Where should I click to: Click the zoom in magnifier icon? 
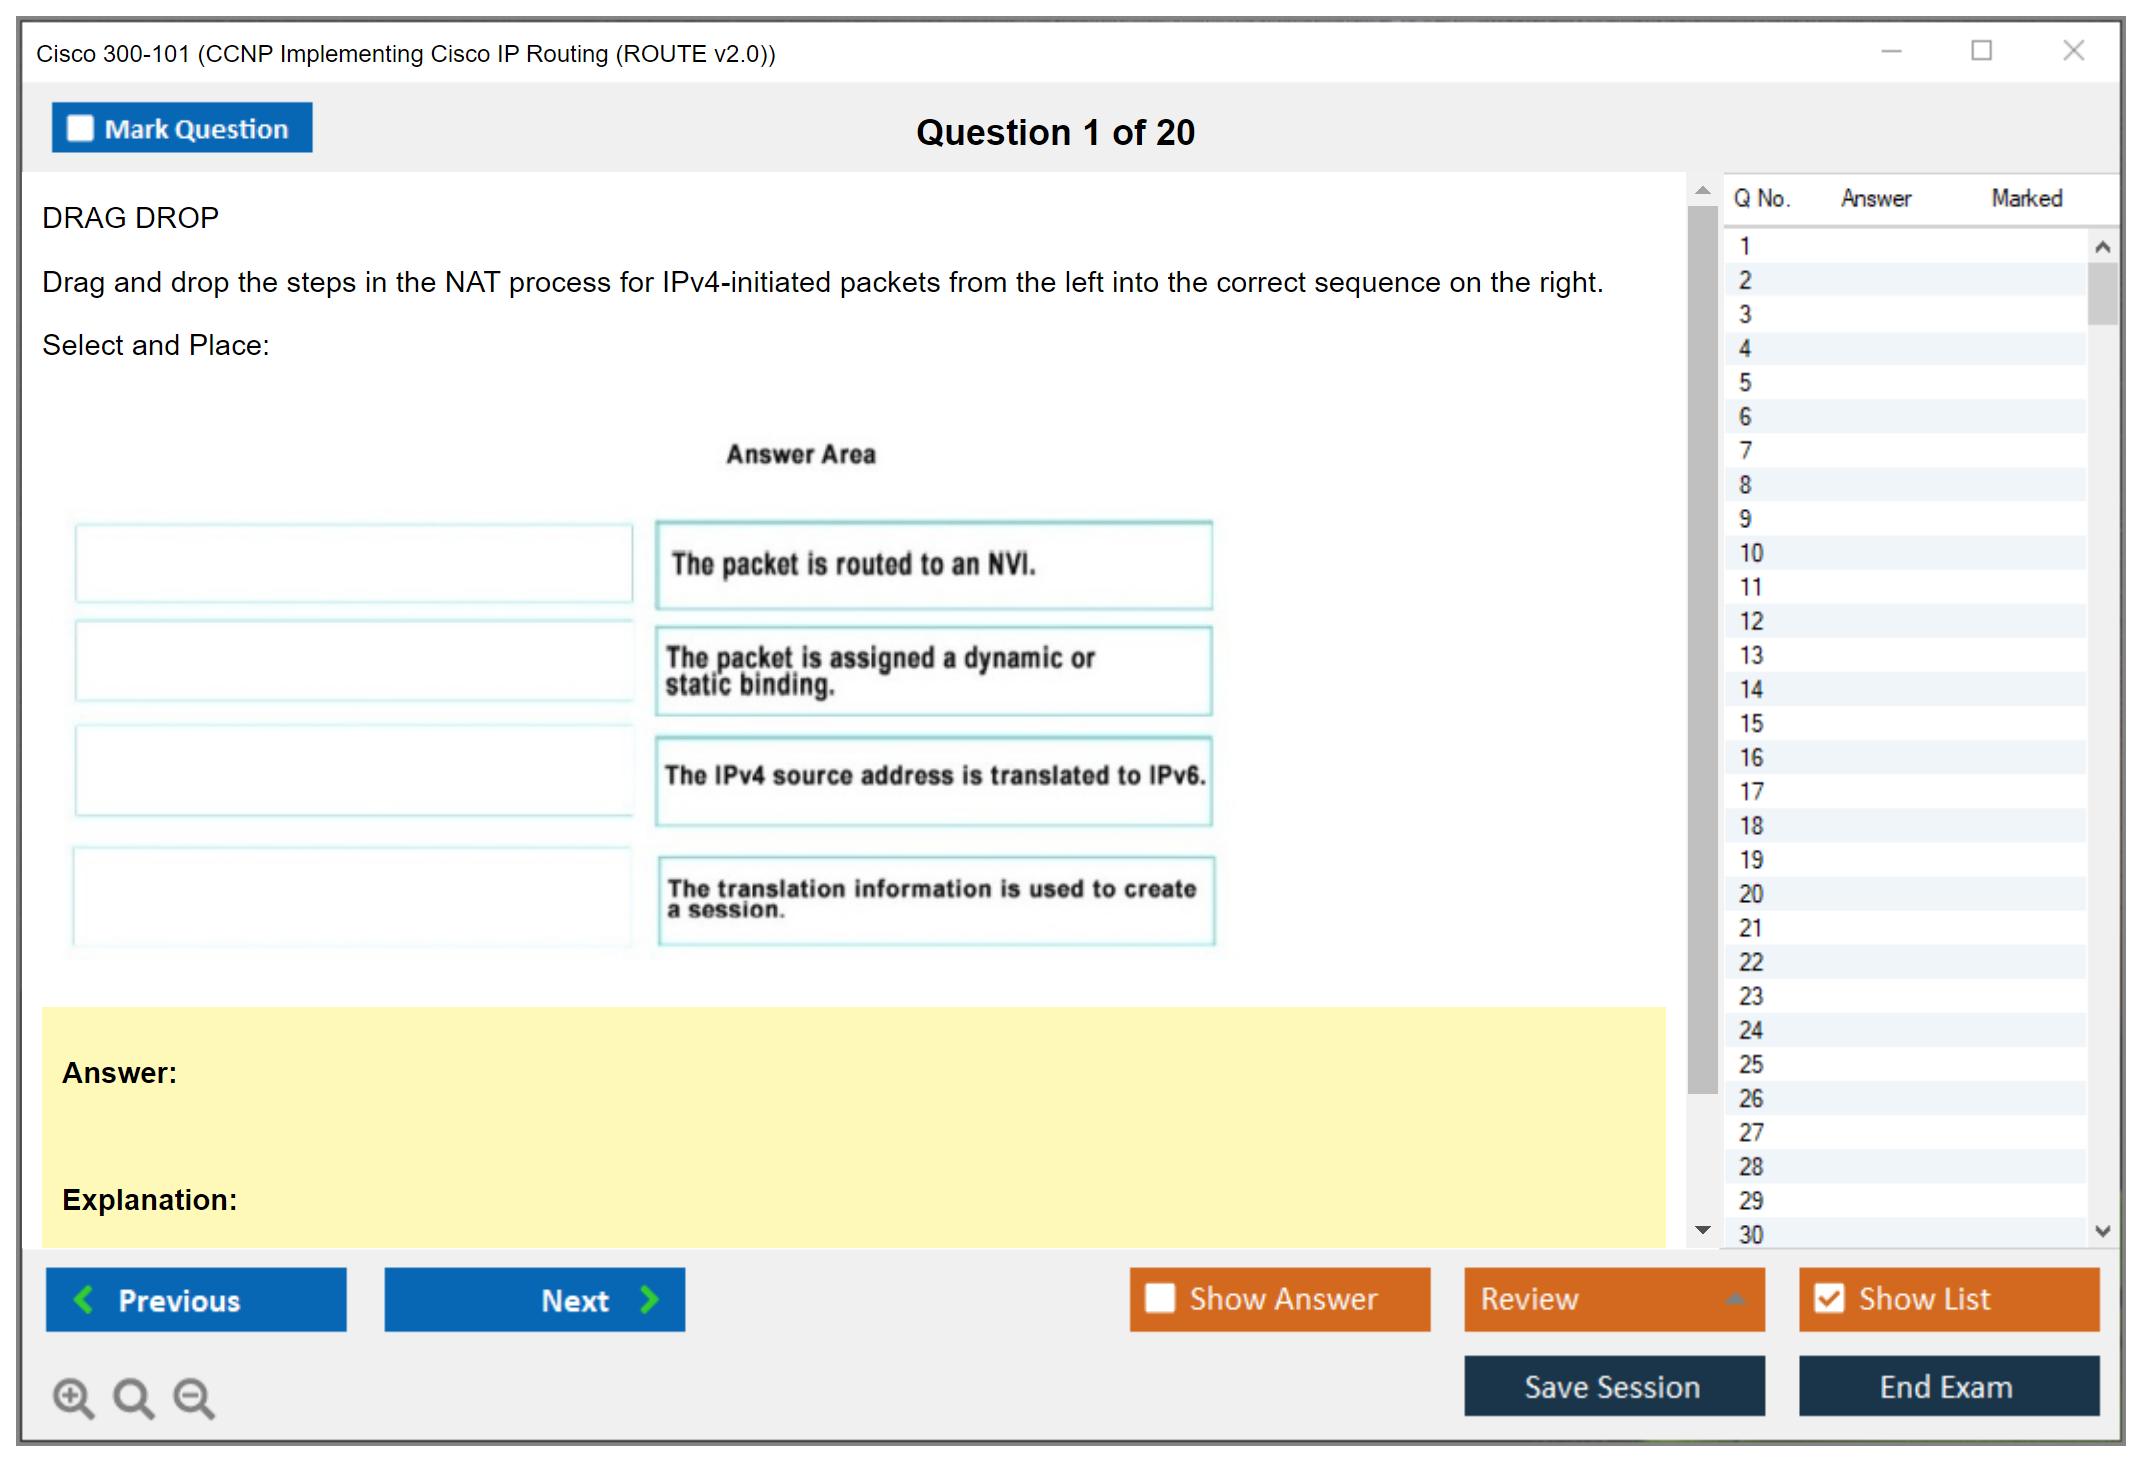72,1397
